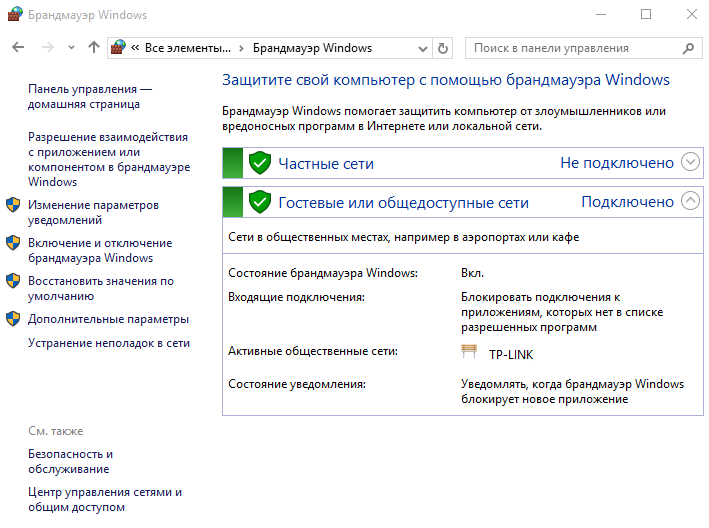Viewport: 709px width, 528px height.
Task: Click the Forward navigation arrow
Action: point(47,47)
